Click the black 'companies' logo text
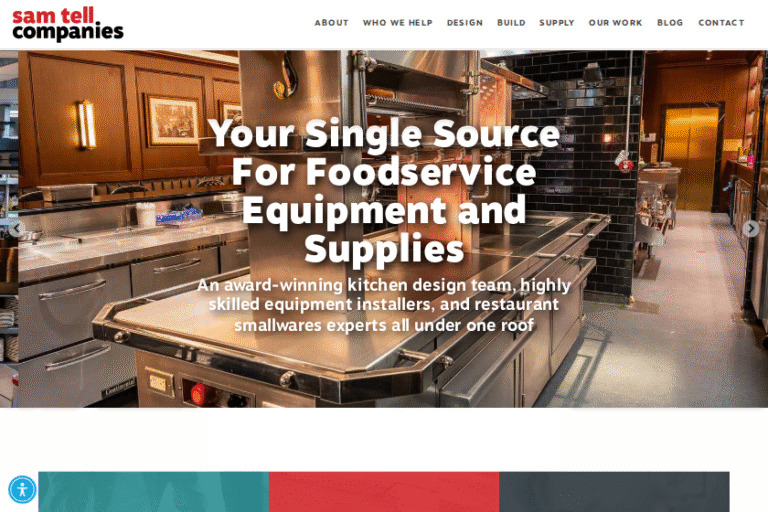 pyautogui.click(x=68, y=32)
